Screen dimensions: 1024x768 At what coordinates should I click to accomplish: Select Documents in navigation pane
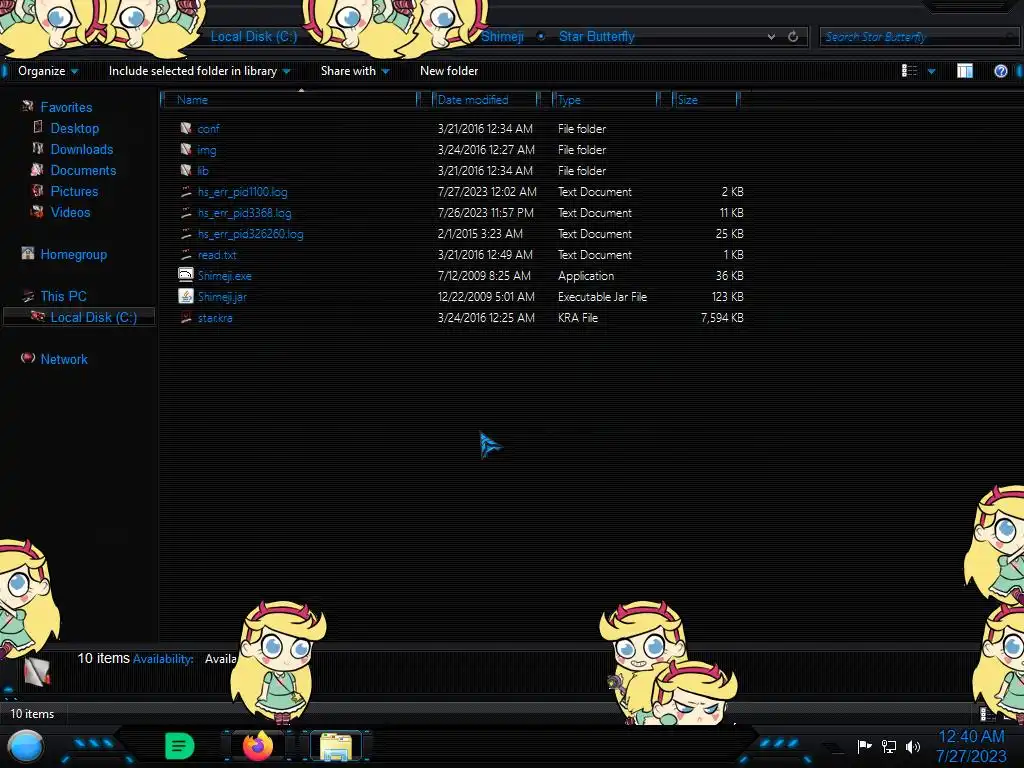coord(83,170)
